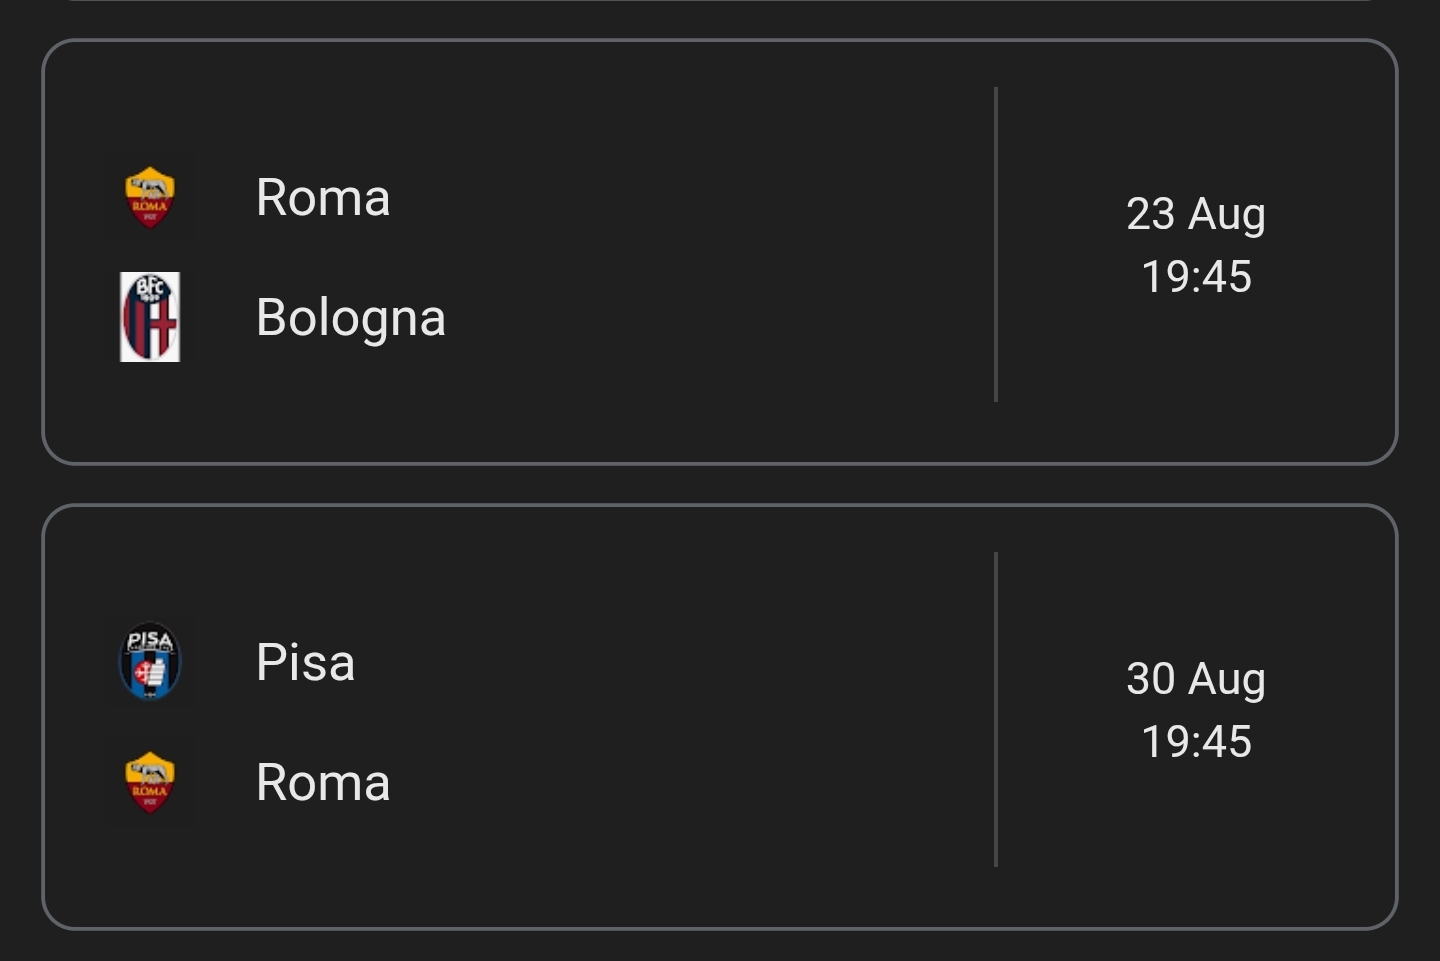Image resolution: width=1440 pixels, height=961 pixels.
Task: Select the 30 Aug date label
Action: 1196,679
